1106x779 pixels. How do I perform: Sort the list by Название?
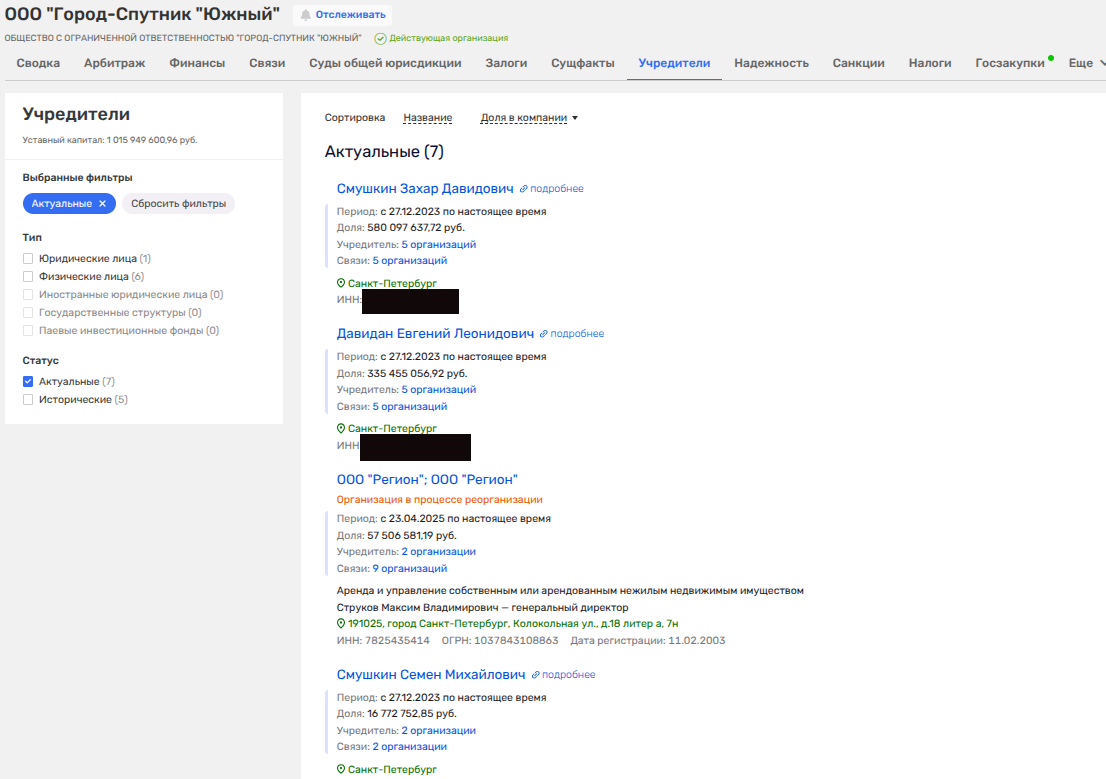point(427,118)
